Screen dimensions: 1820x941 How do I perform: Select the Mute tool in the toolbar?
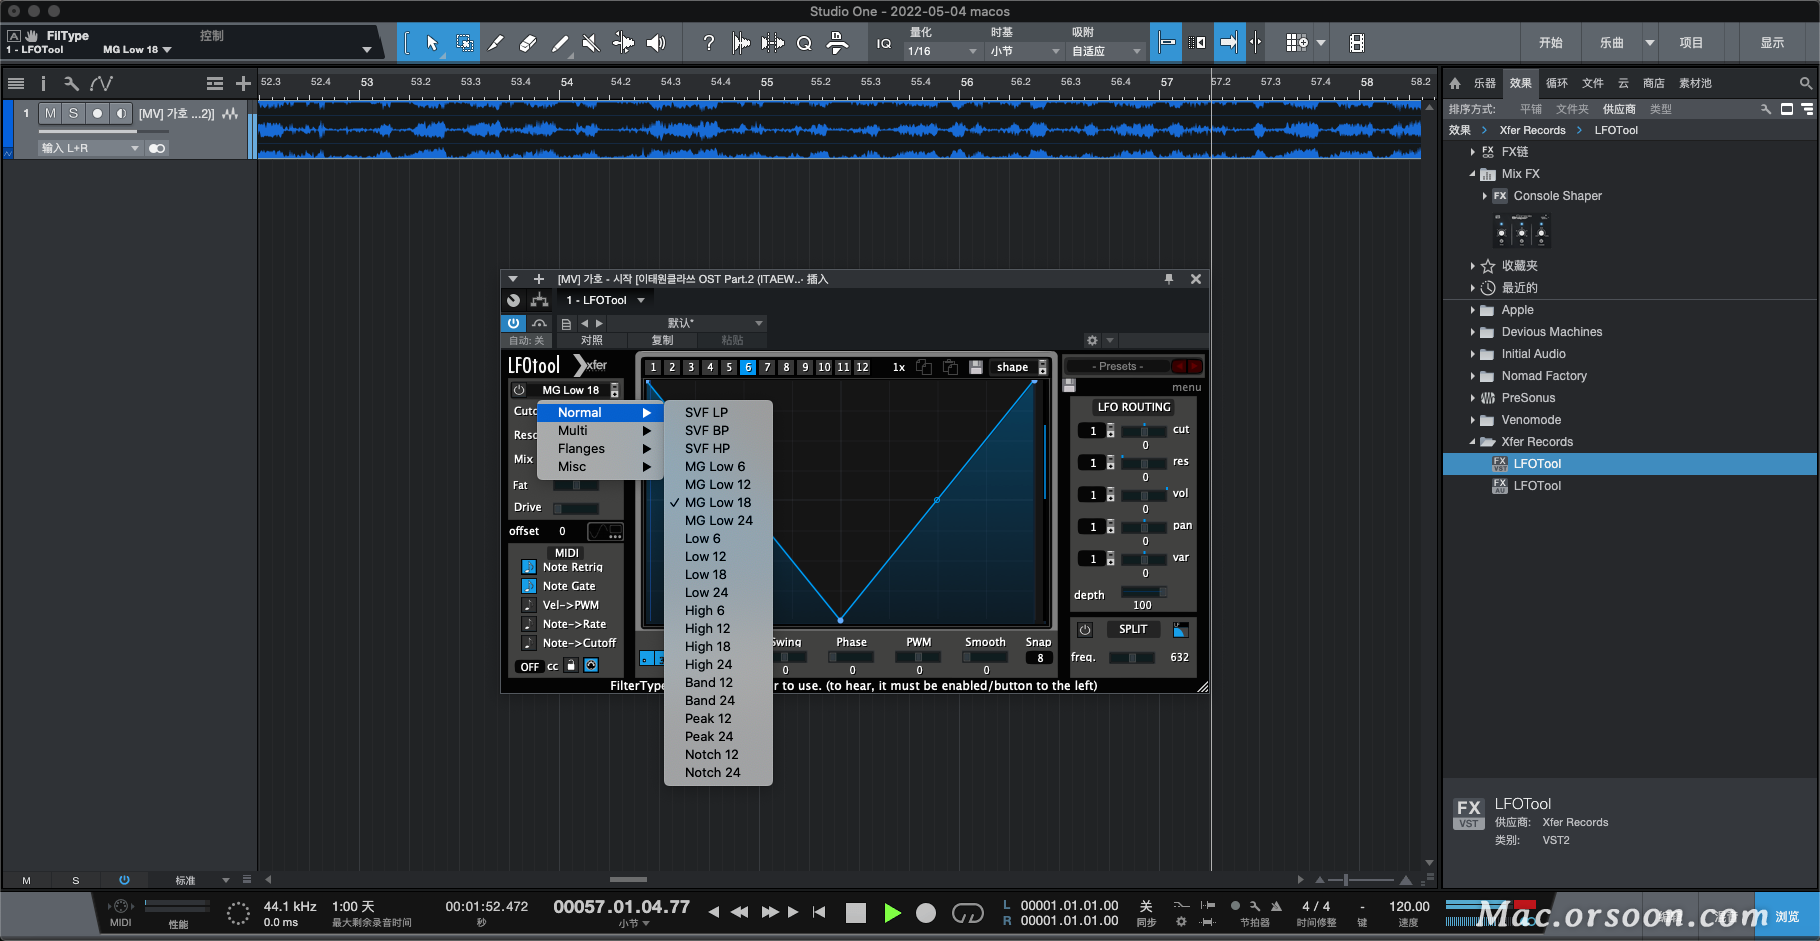pyautogui.click(x=590, y=42)
